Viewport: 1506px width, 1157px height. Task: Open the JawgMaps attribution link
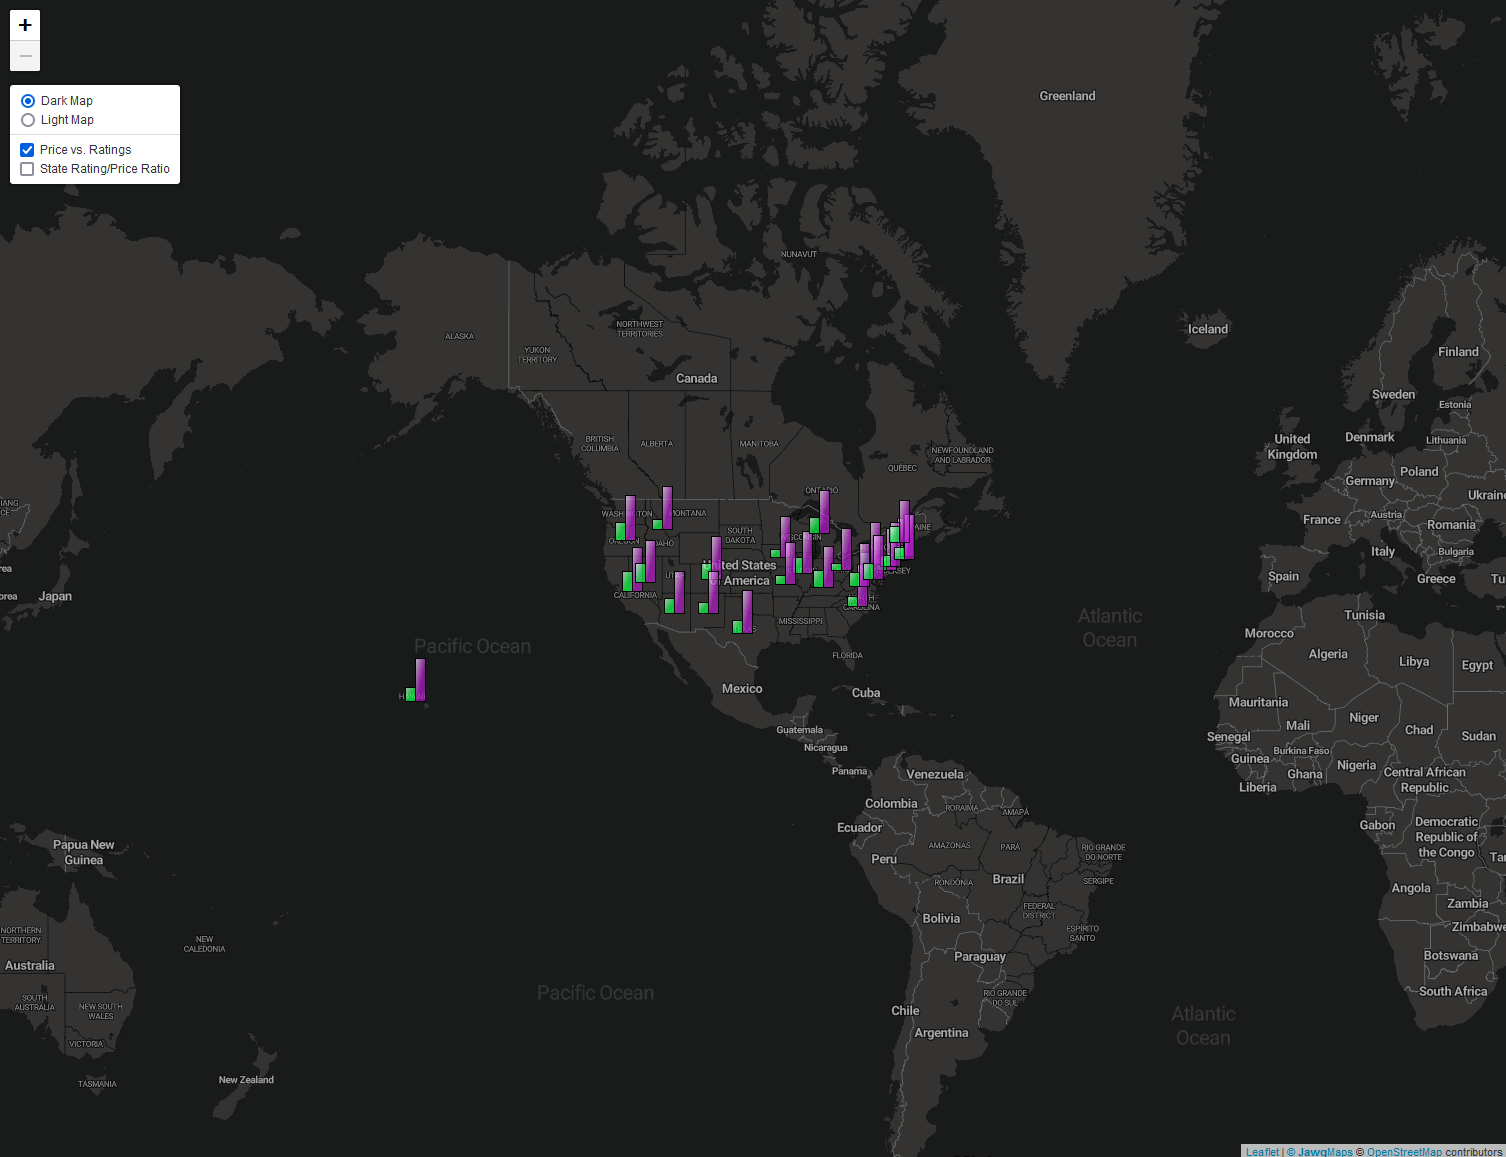point(1325,1151)
